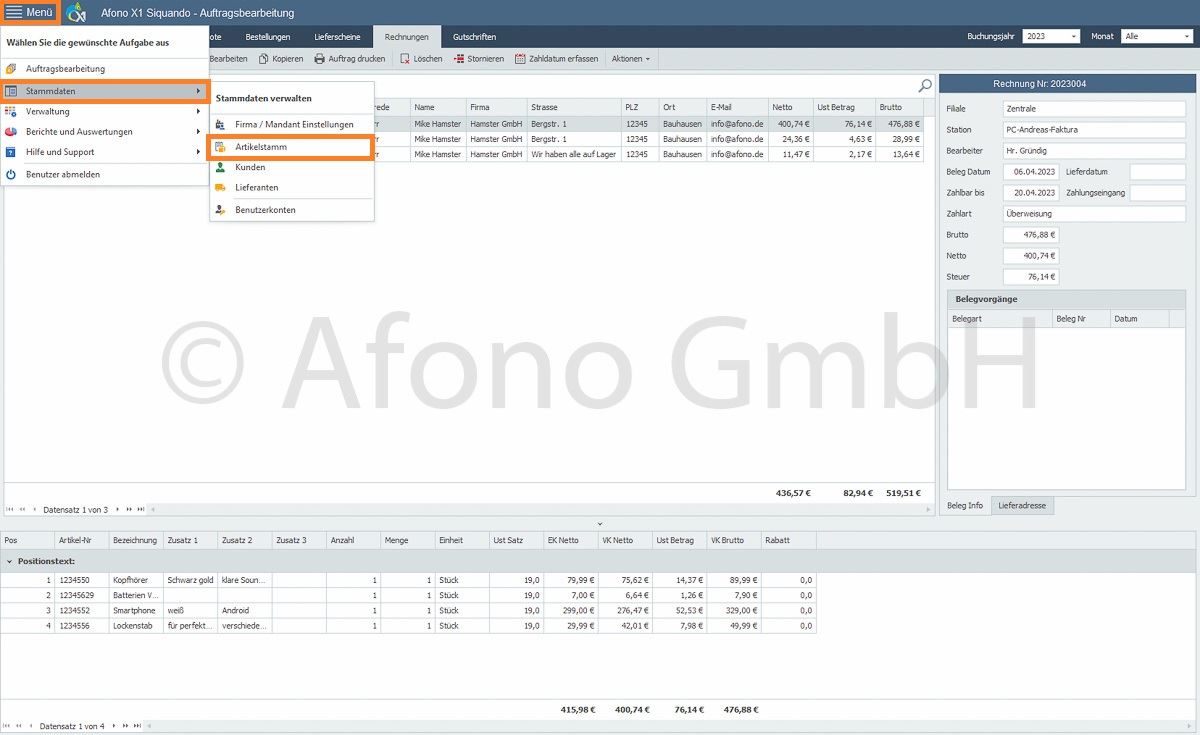Open the Aktionen dropdown
The height and width of the screenshot is (735, 1200).
631,59
